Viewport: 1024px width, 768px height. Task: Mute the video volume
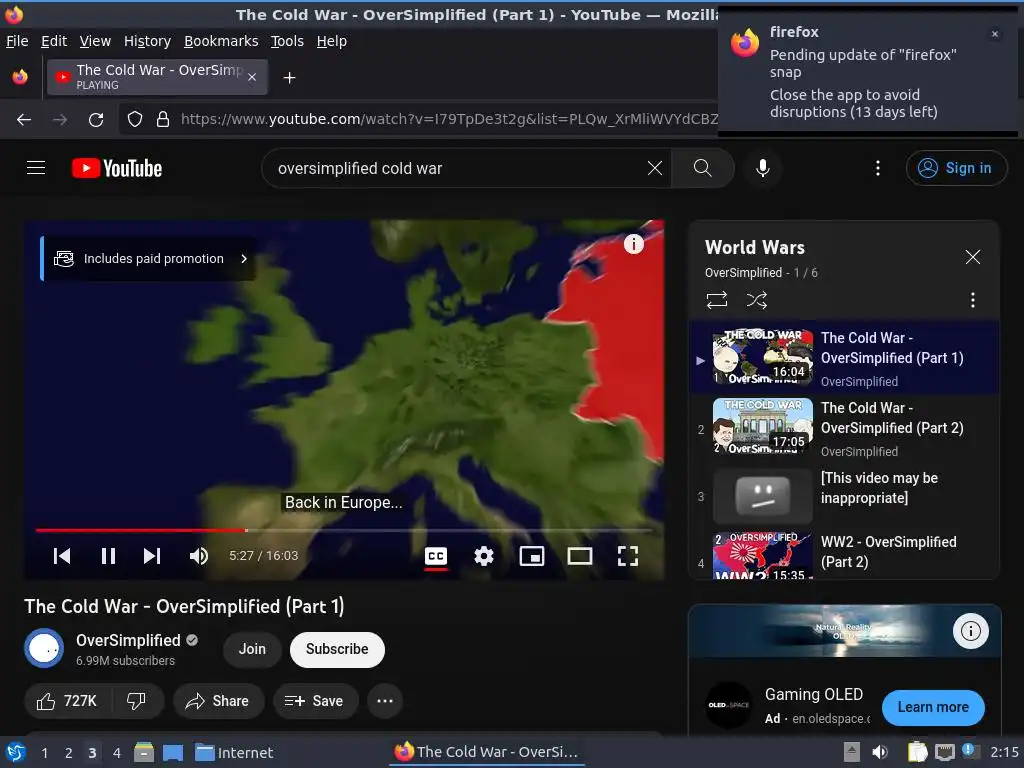(x=199, y=556)
